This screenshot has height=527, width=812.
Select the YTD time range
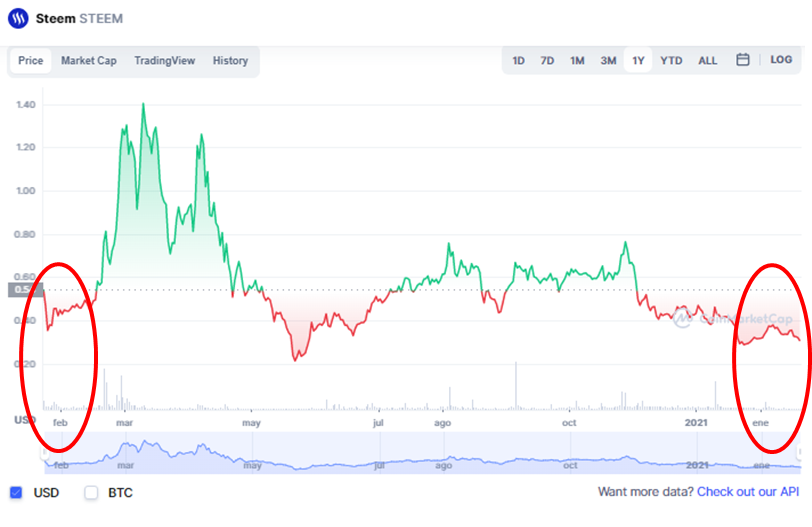(x=671, y=61)
